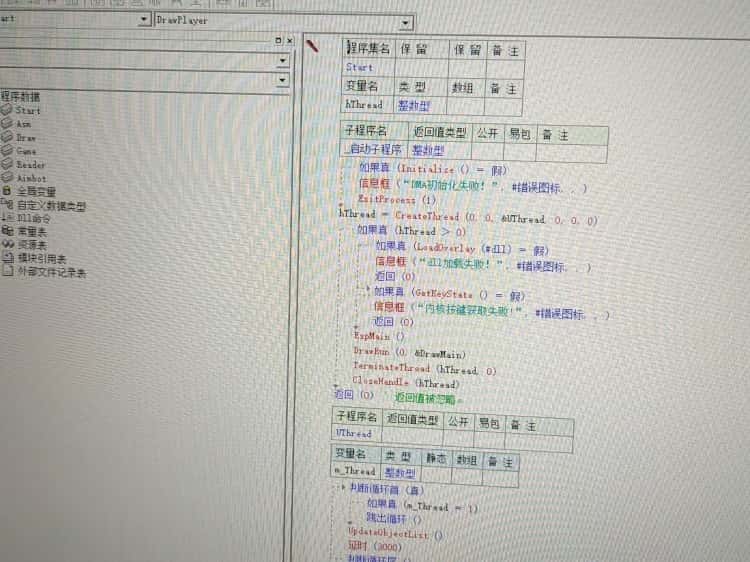Click the 程序集名 header cell
The width and height of the screenshot is (750, 562).
point(368,49)
